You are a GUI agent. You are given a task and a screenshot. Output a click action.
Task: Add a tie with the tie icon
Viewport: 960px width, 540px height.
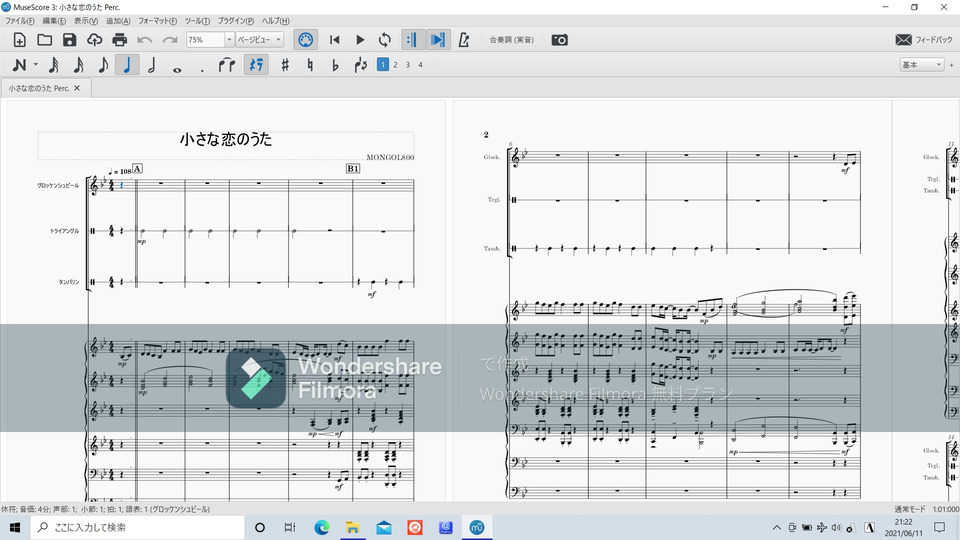point(227,65)
